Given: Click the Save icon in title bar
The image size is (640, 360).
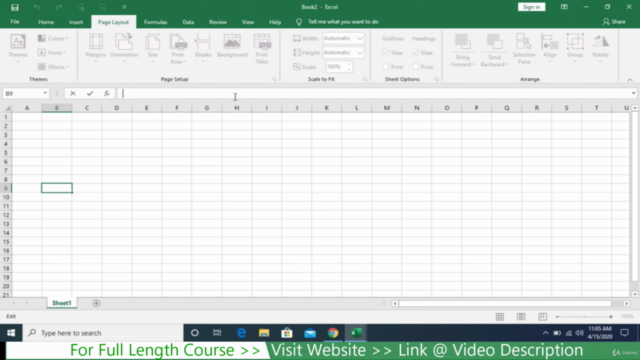Looking at the screenshot, I should click(x=15, y=7).
